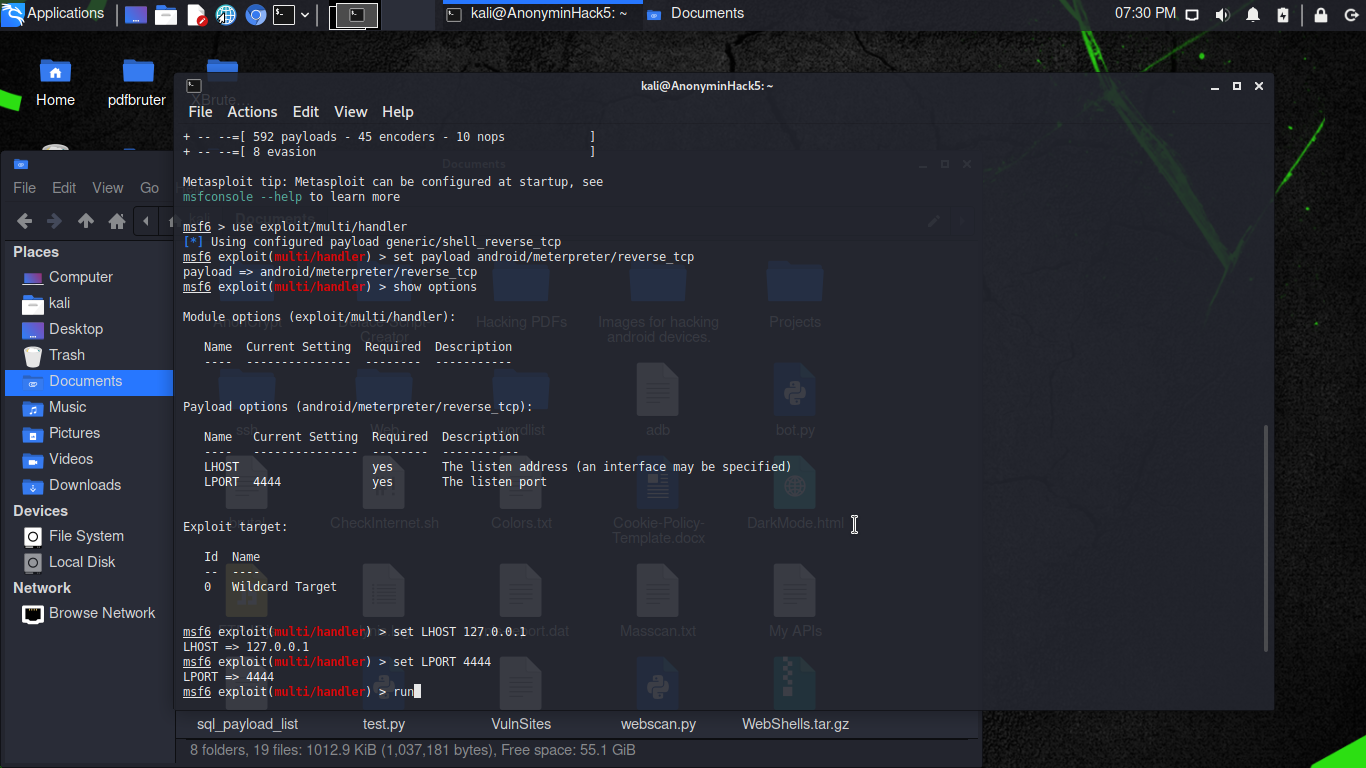
Task: Click the file manager status bar text
Action: (413, 750)
